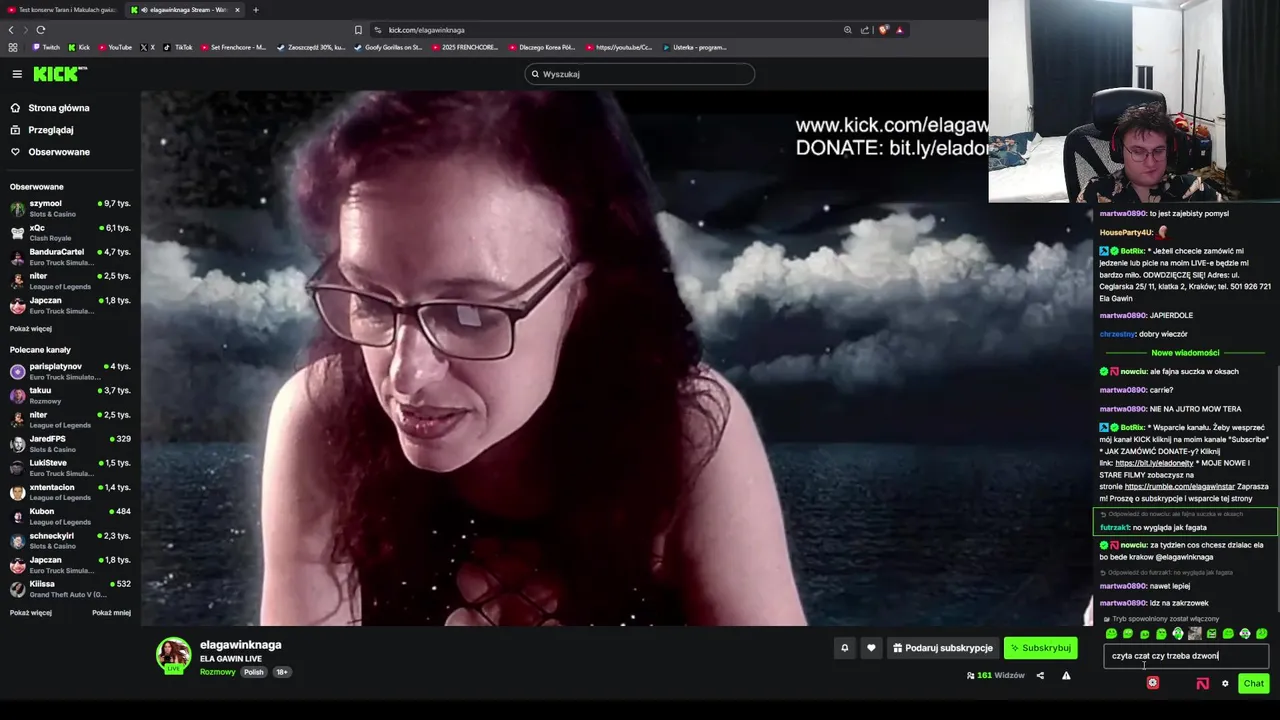Click the elagawinknaga streamer avatar

[x=173, y=654]
